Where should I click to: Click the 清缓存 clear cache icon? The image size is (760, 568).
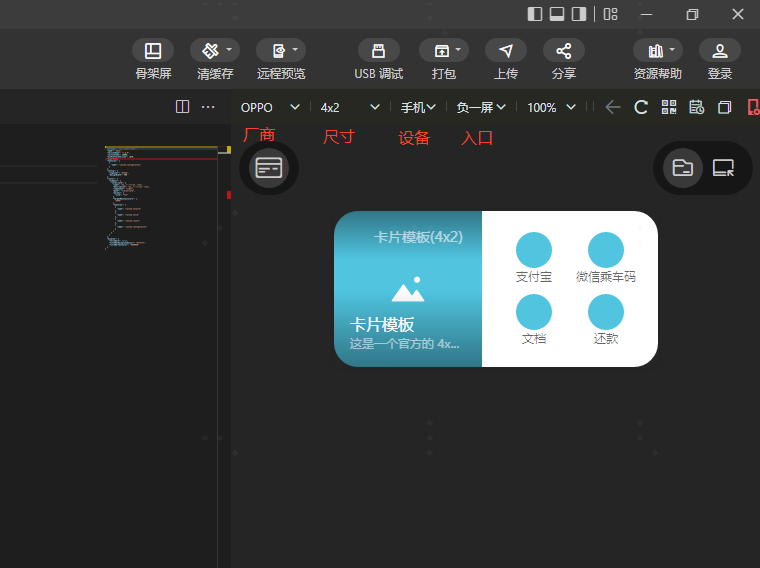pos(210,50)
